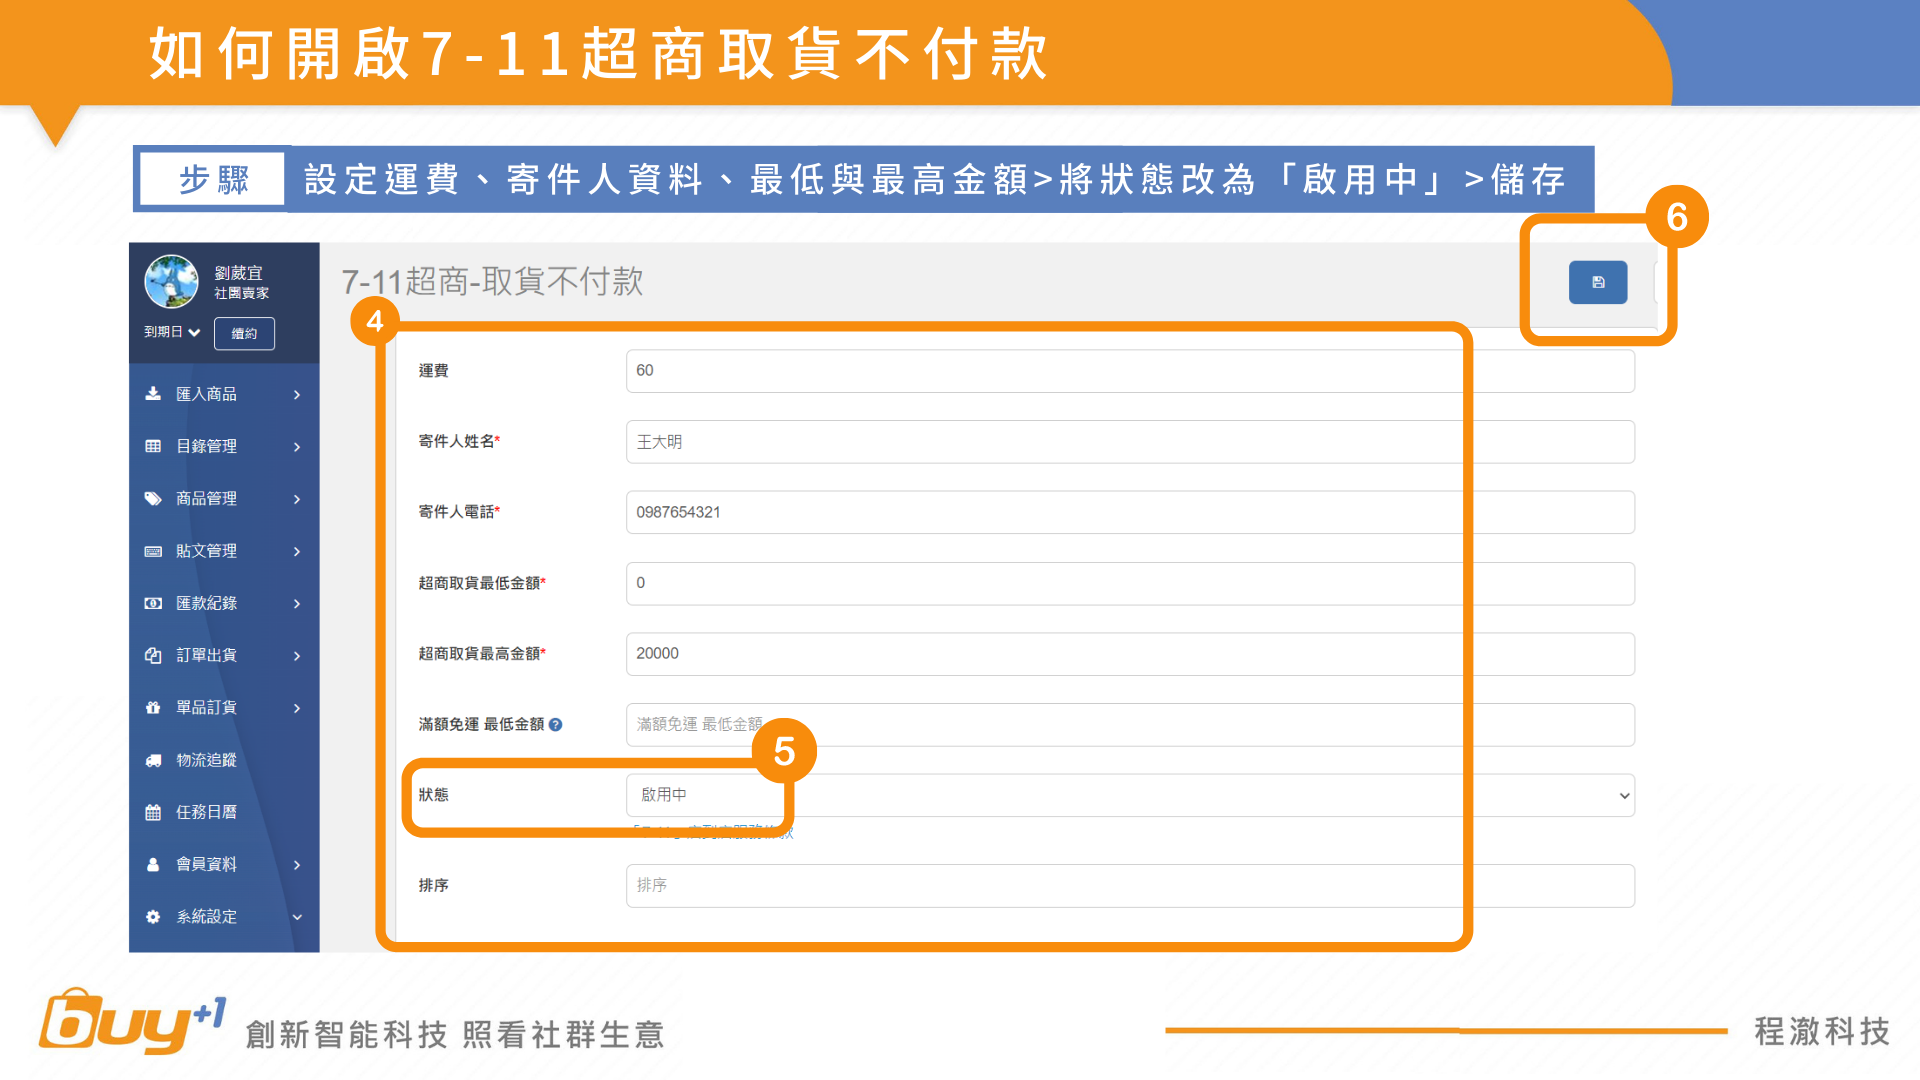Expand the 目錄管理 chevron arrow
Image resolution: width=1920 pixels, height=1080 pixels.
pyautogui.click(x=297, y=447)
